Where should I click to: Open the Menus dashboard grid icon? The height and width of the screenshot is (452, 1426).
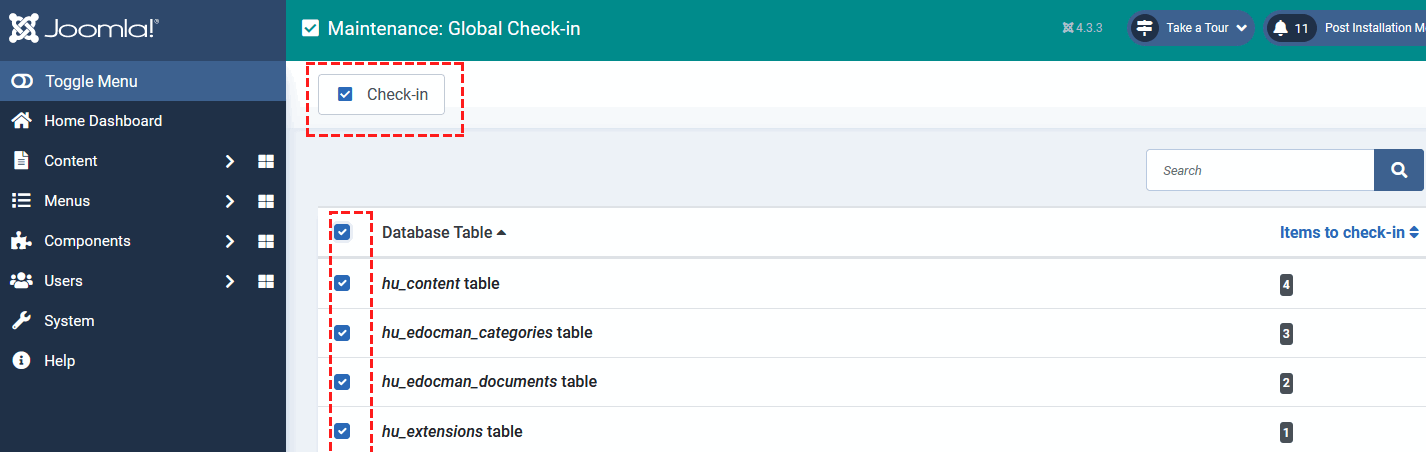pyautogui.click(x=266, y=201)
